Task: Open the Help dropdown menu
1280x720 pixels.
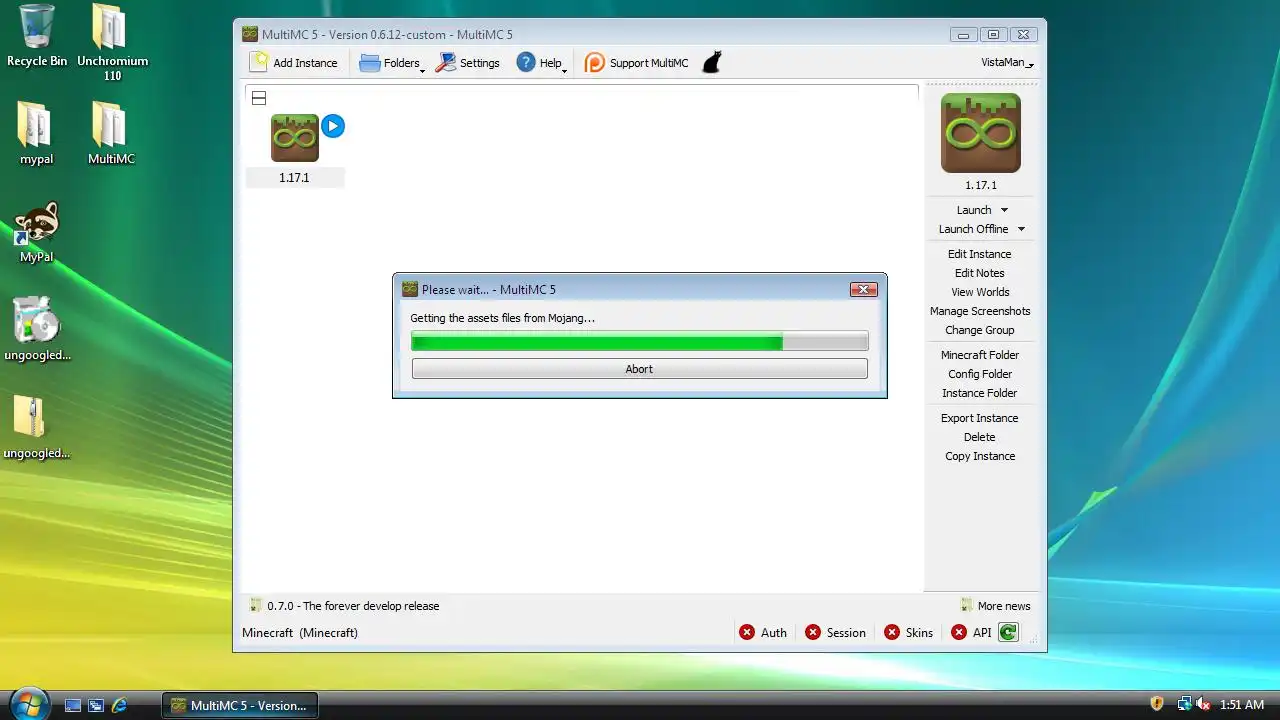Action: coord(541,63)
